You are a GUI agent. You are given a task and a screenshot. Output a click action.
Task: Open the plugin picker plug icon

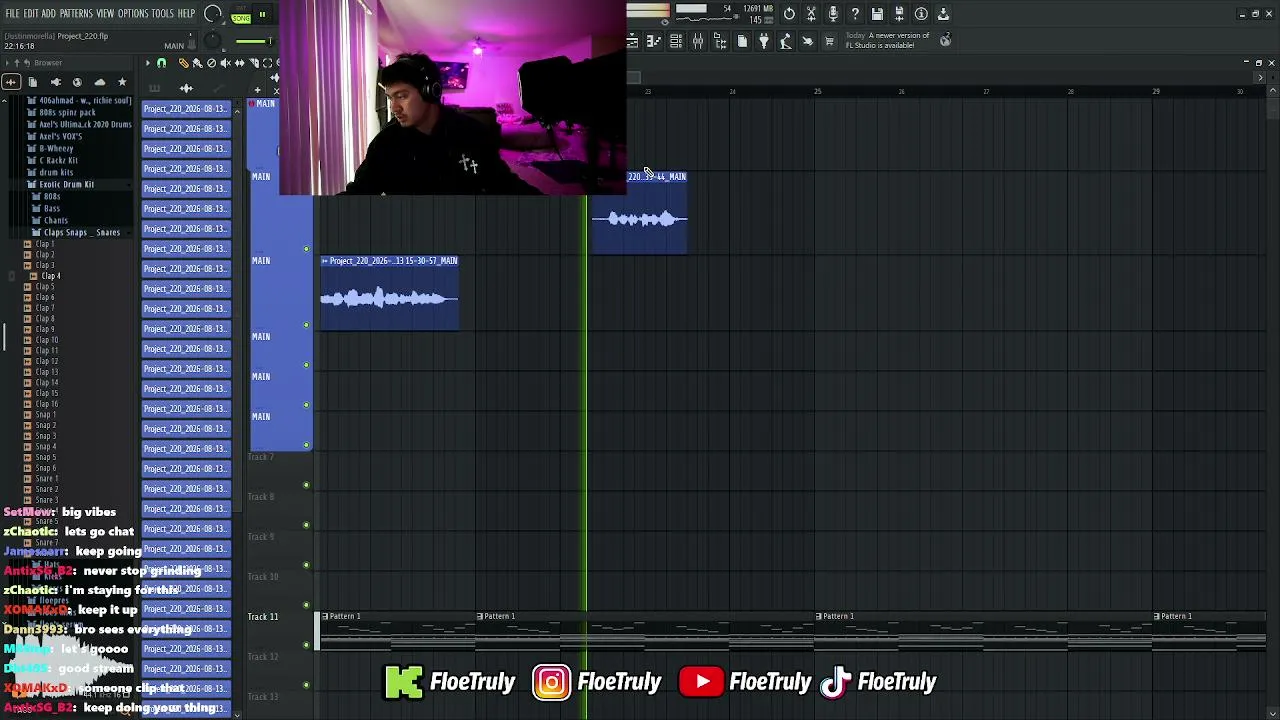764,41
